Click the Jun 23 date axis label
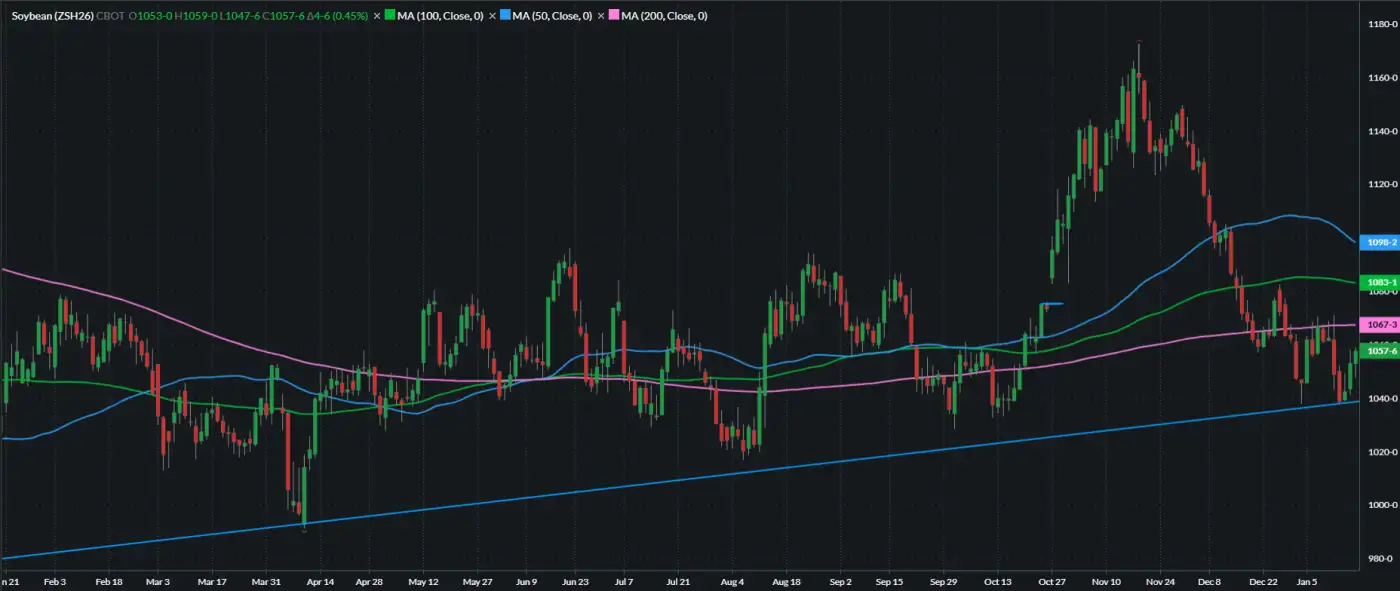Viewport: 1400px width, 591px height. pos(576,581)
